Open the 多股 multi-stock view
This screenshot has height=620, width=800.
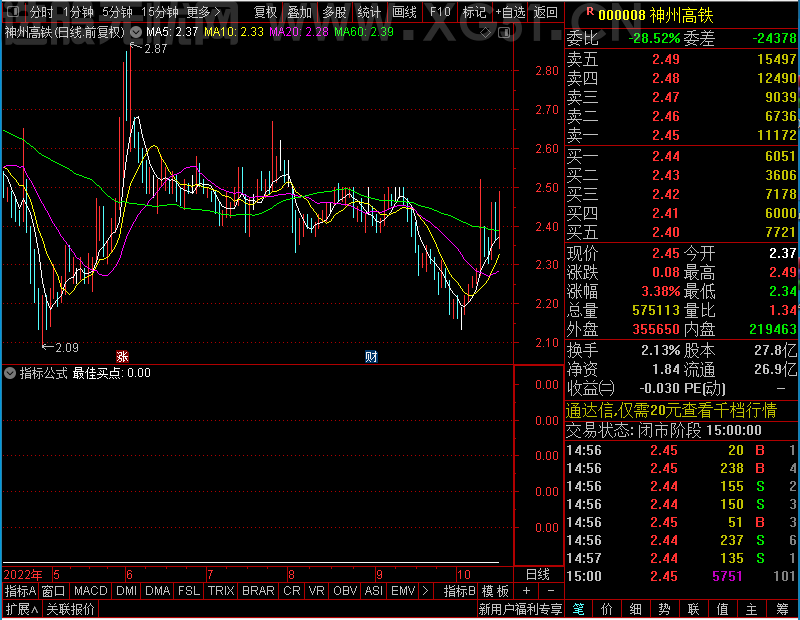[334, 12]
